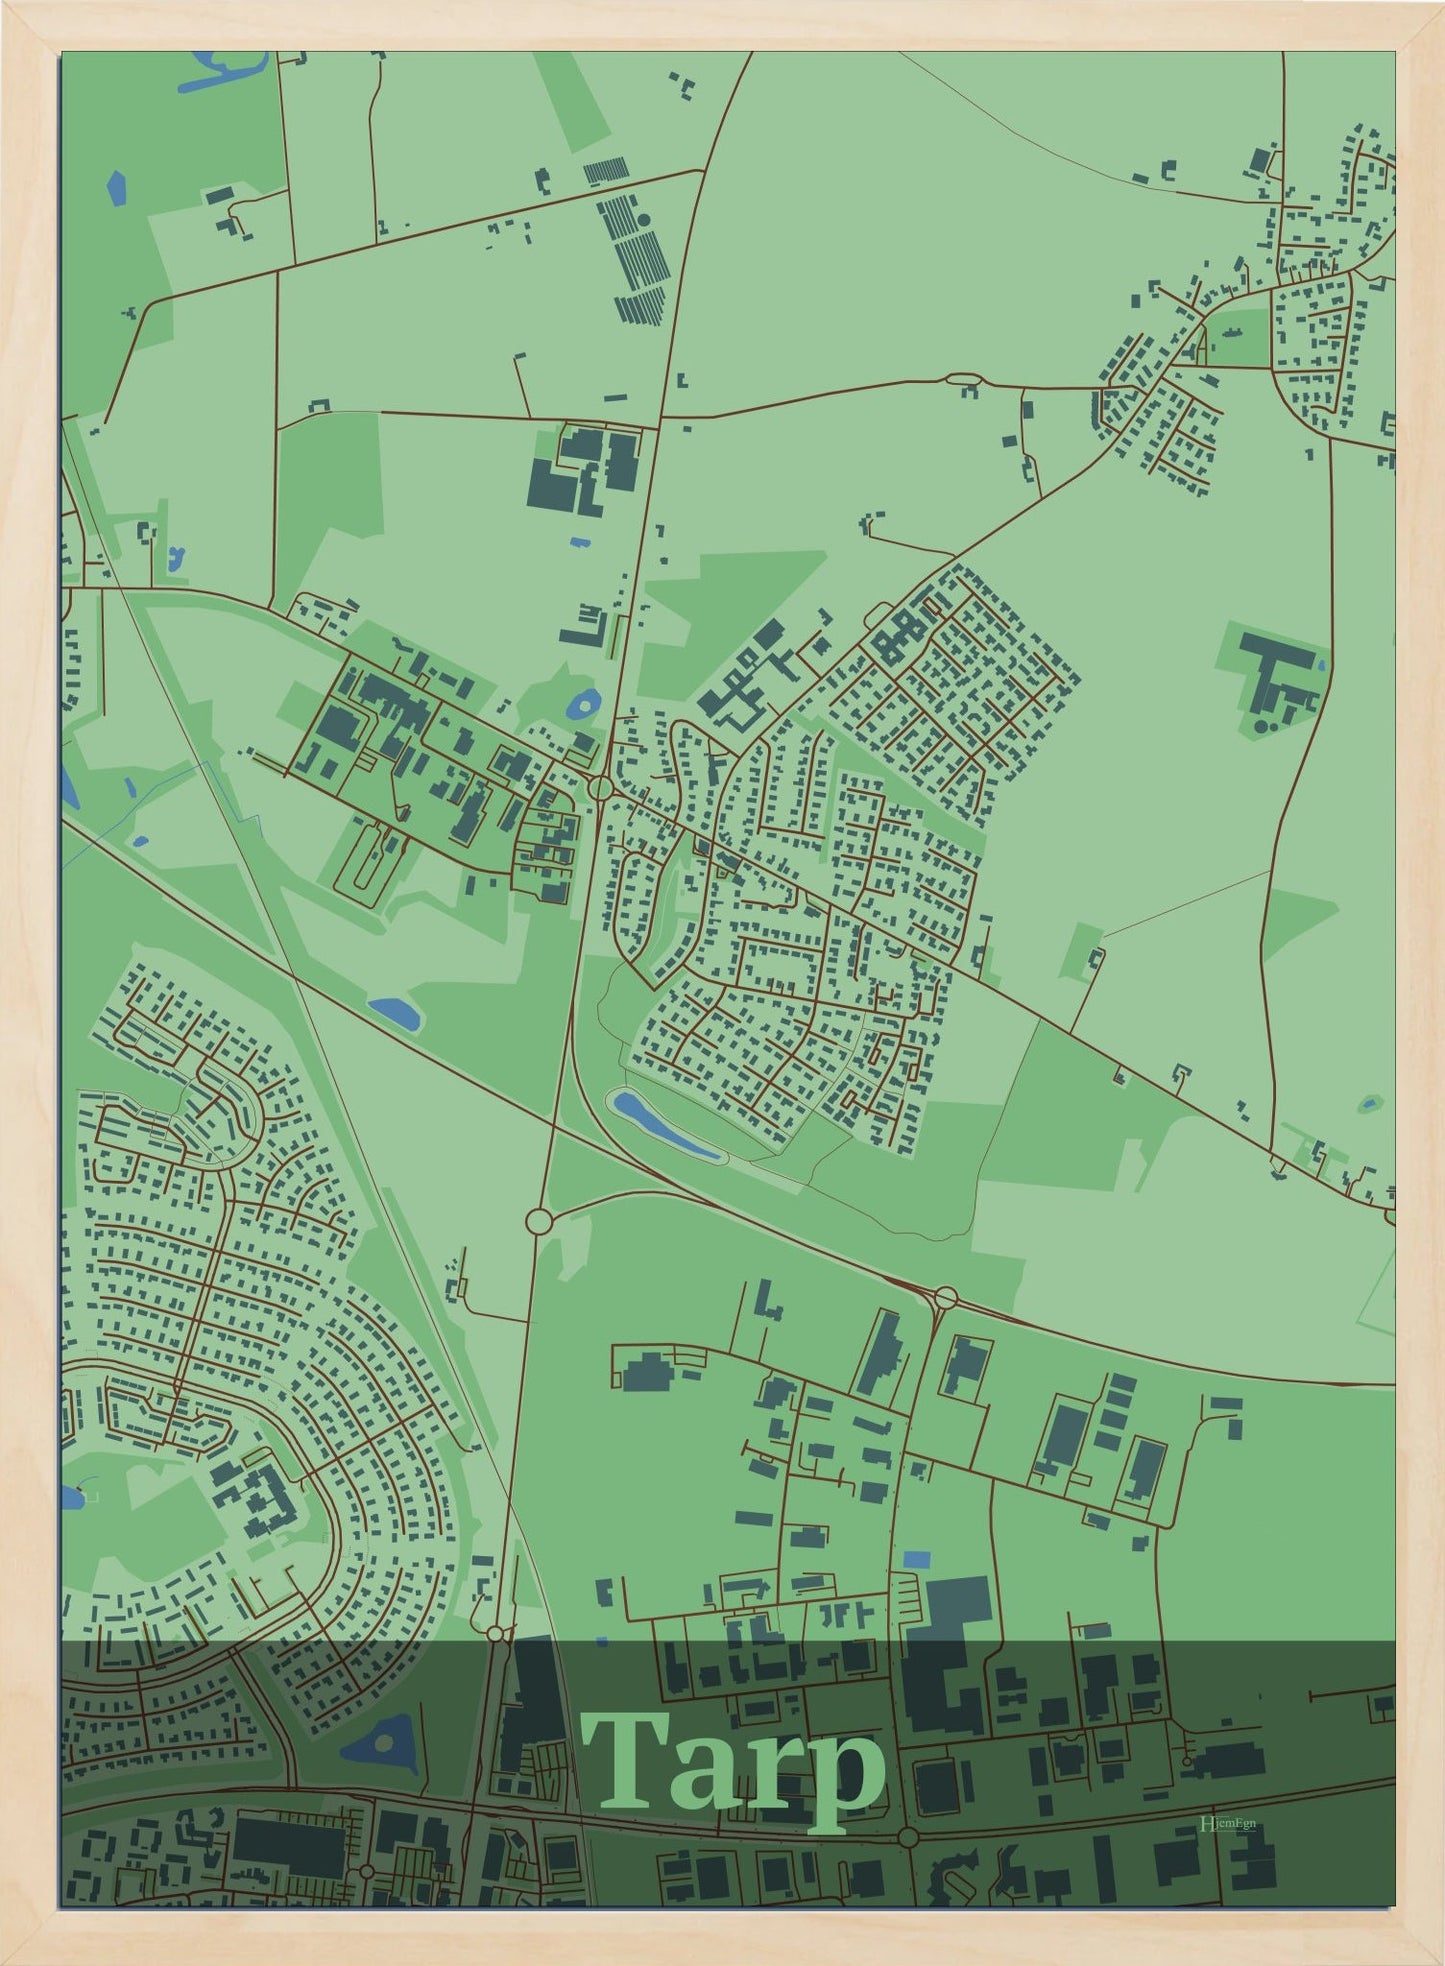This screenshot has height=1966, width=1445.
Task: Click the roundabout at the central town junction
Action: coord(600,788)
